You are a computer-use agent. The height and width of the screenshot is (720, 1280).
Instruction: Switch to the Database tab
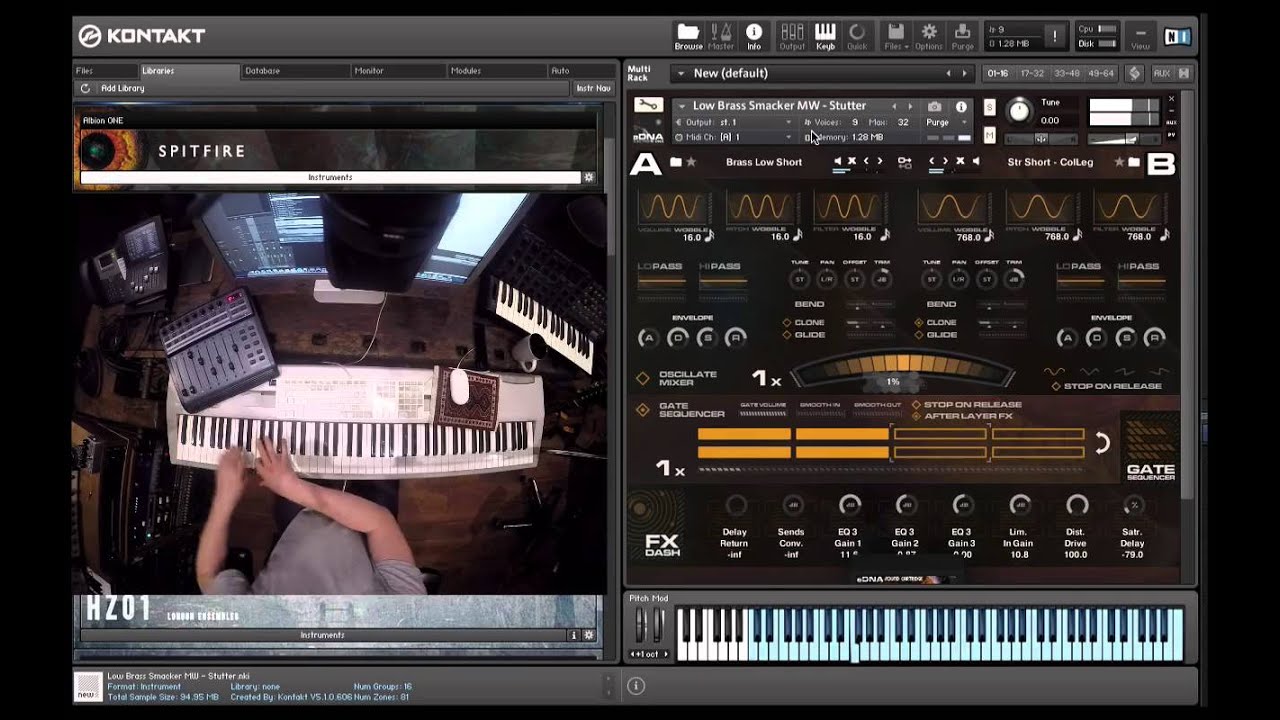coord(296,71)
